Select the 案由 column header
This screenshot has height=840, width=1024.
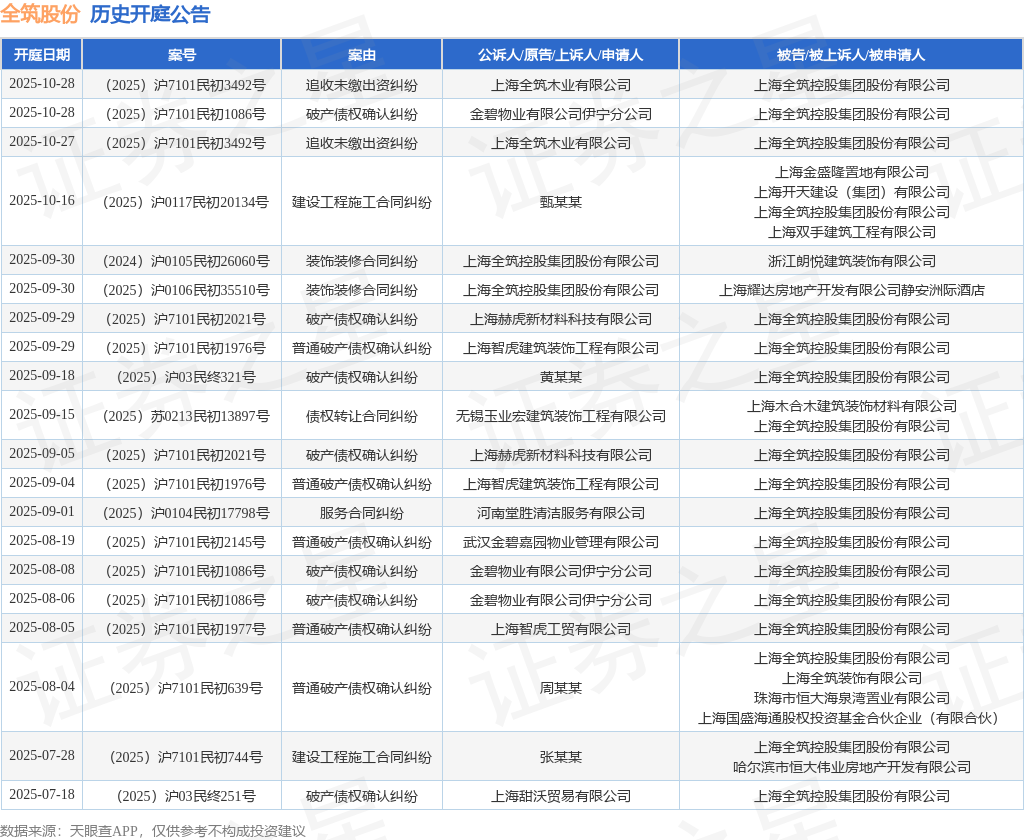(362, 55)
